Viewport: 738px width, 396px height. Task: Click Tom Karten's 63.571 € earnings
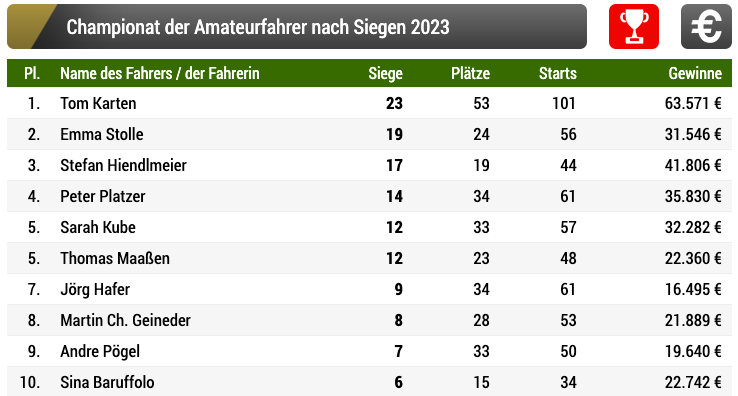tap(693, 103)
